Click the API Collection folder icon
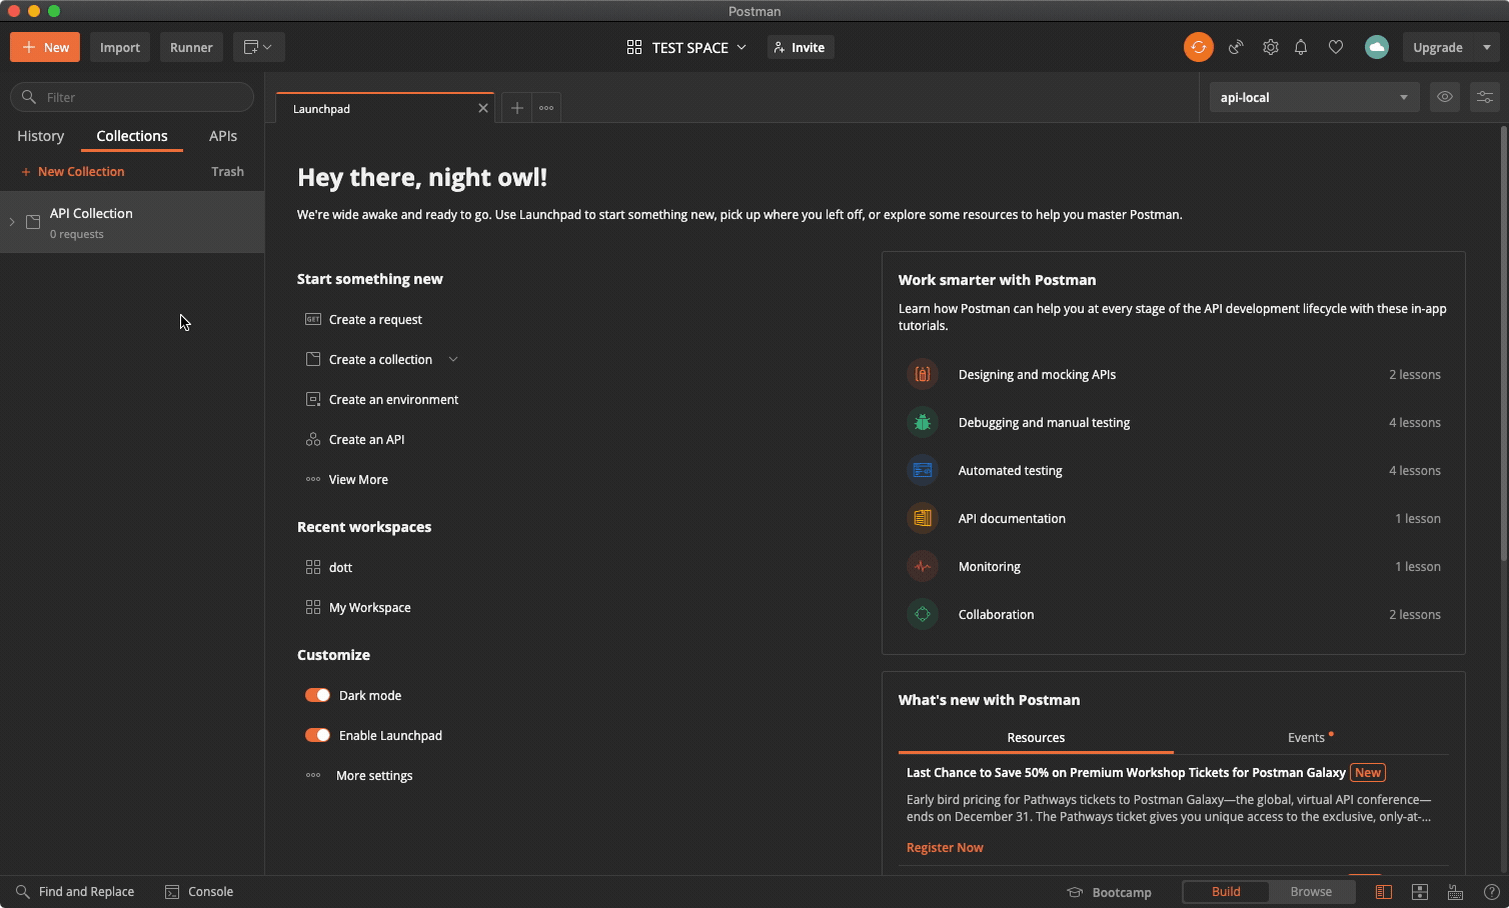Viewport: 1509px width, 908px height. pos(33,222)
